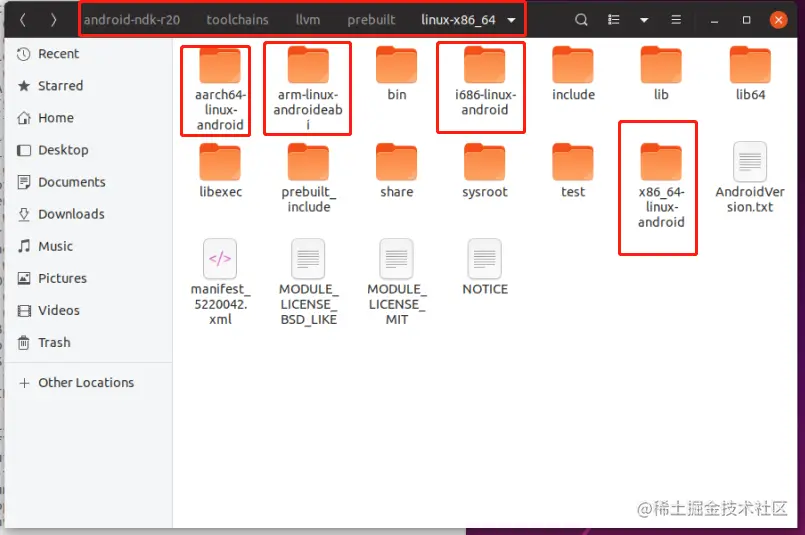Navigate to toolchains in path bar
Image resolution: width=805 pixels, height=535 pixels.
237,20
